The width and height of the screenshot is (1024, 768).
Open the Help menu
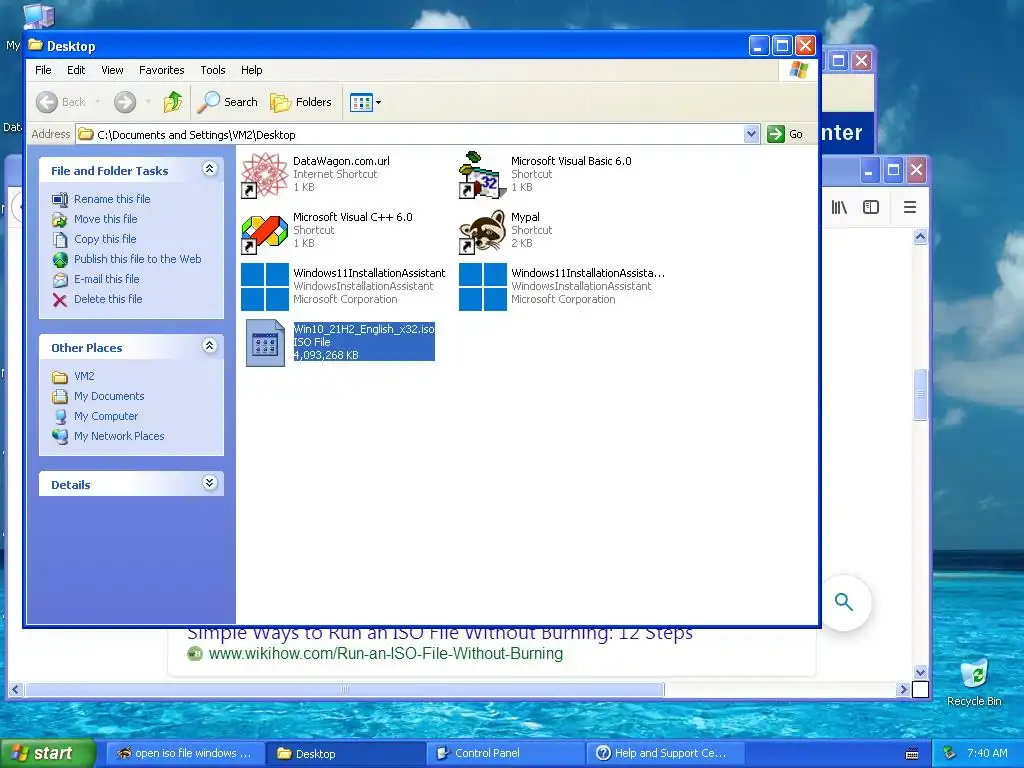click(x=251, y=70)
